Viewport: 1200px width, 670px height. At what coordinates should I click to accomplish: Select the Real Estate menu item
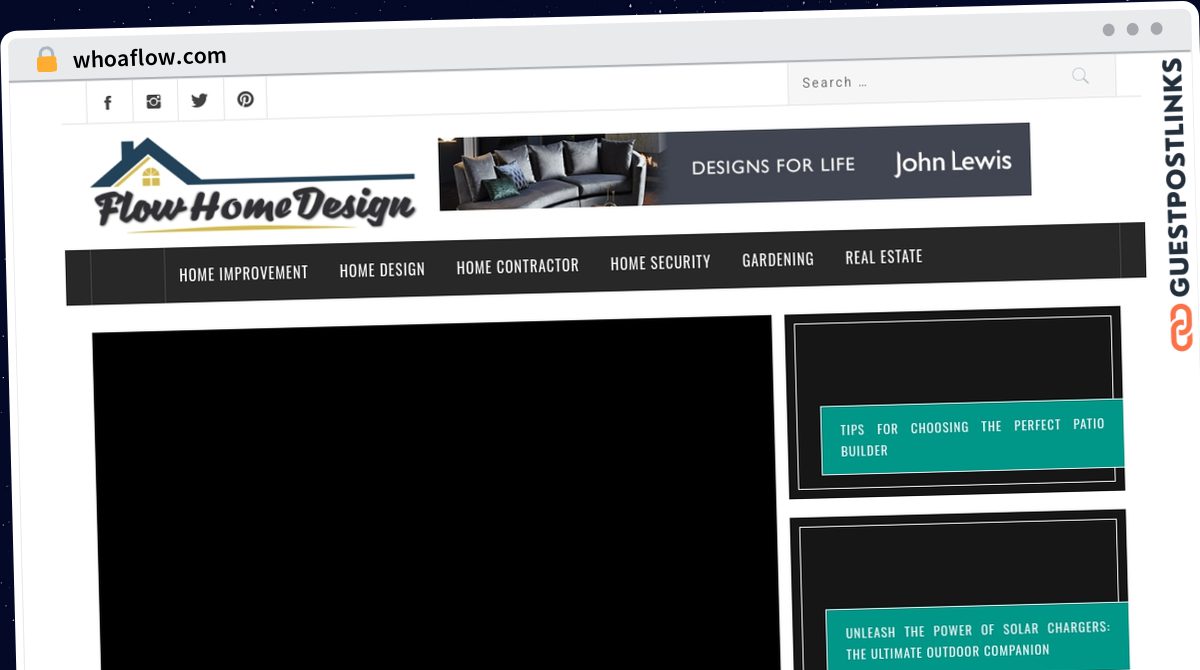tap(884, 257)
